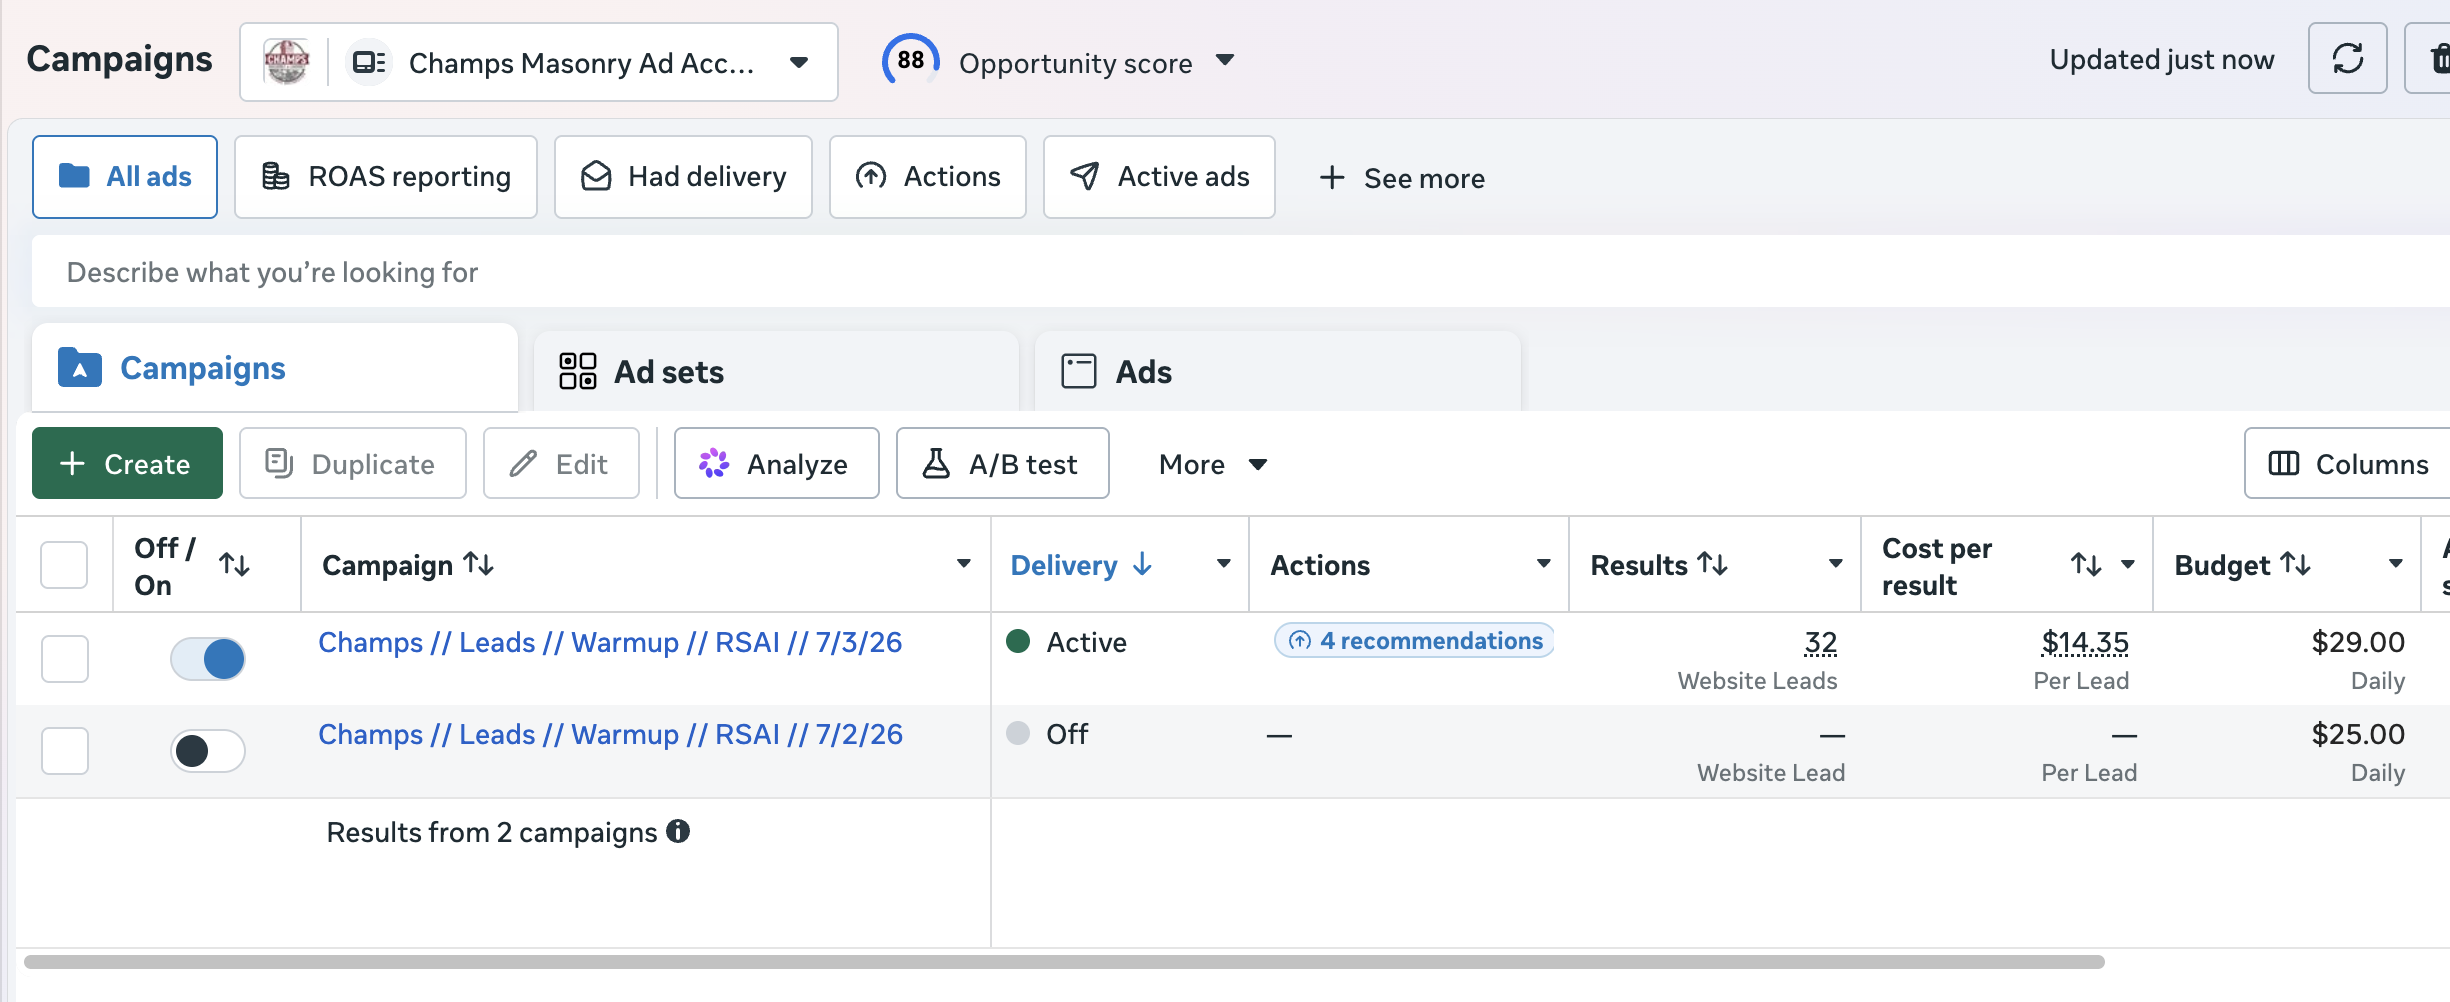Image resolution: width=2450 pixels, height=1002 pixels.
Task: Click the See more views text
Action: pos(1424,178)
